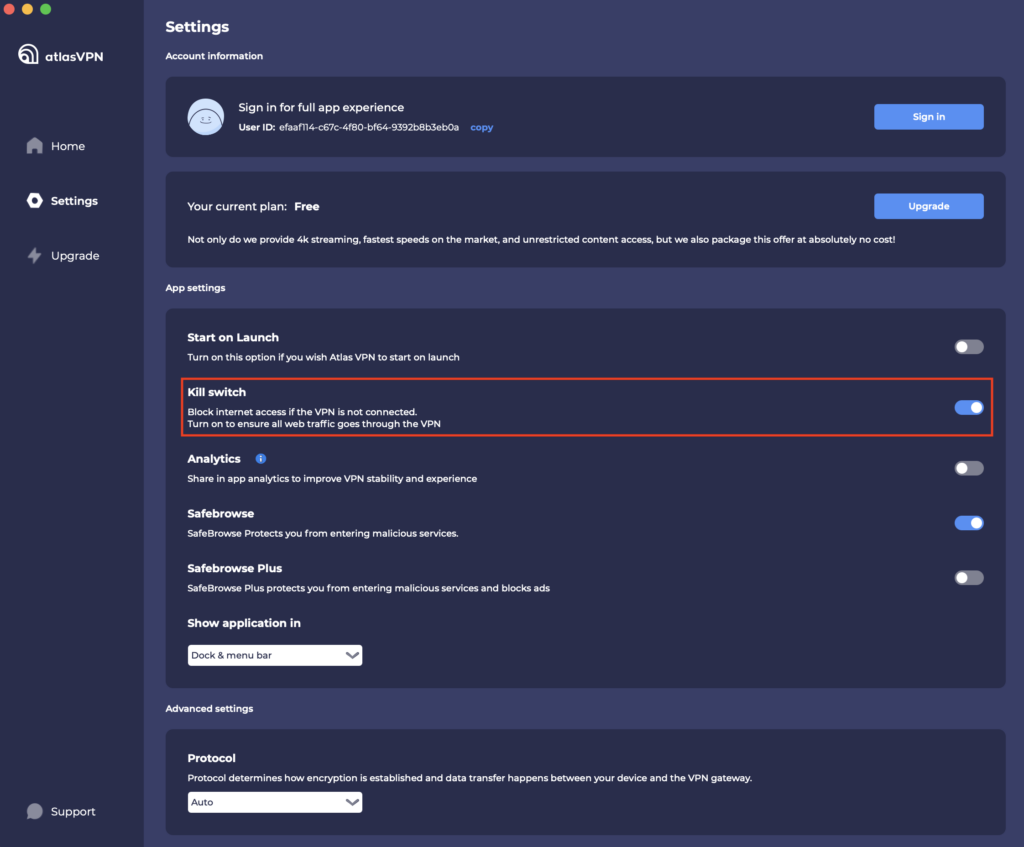
Task: Go to Home in the sidebar
Action: (68, 146)
